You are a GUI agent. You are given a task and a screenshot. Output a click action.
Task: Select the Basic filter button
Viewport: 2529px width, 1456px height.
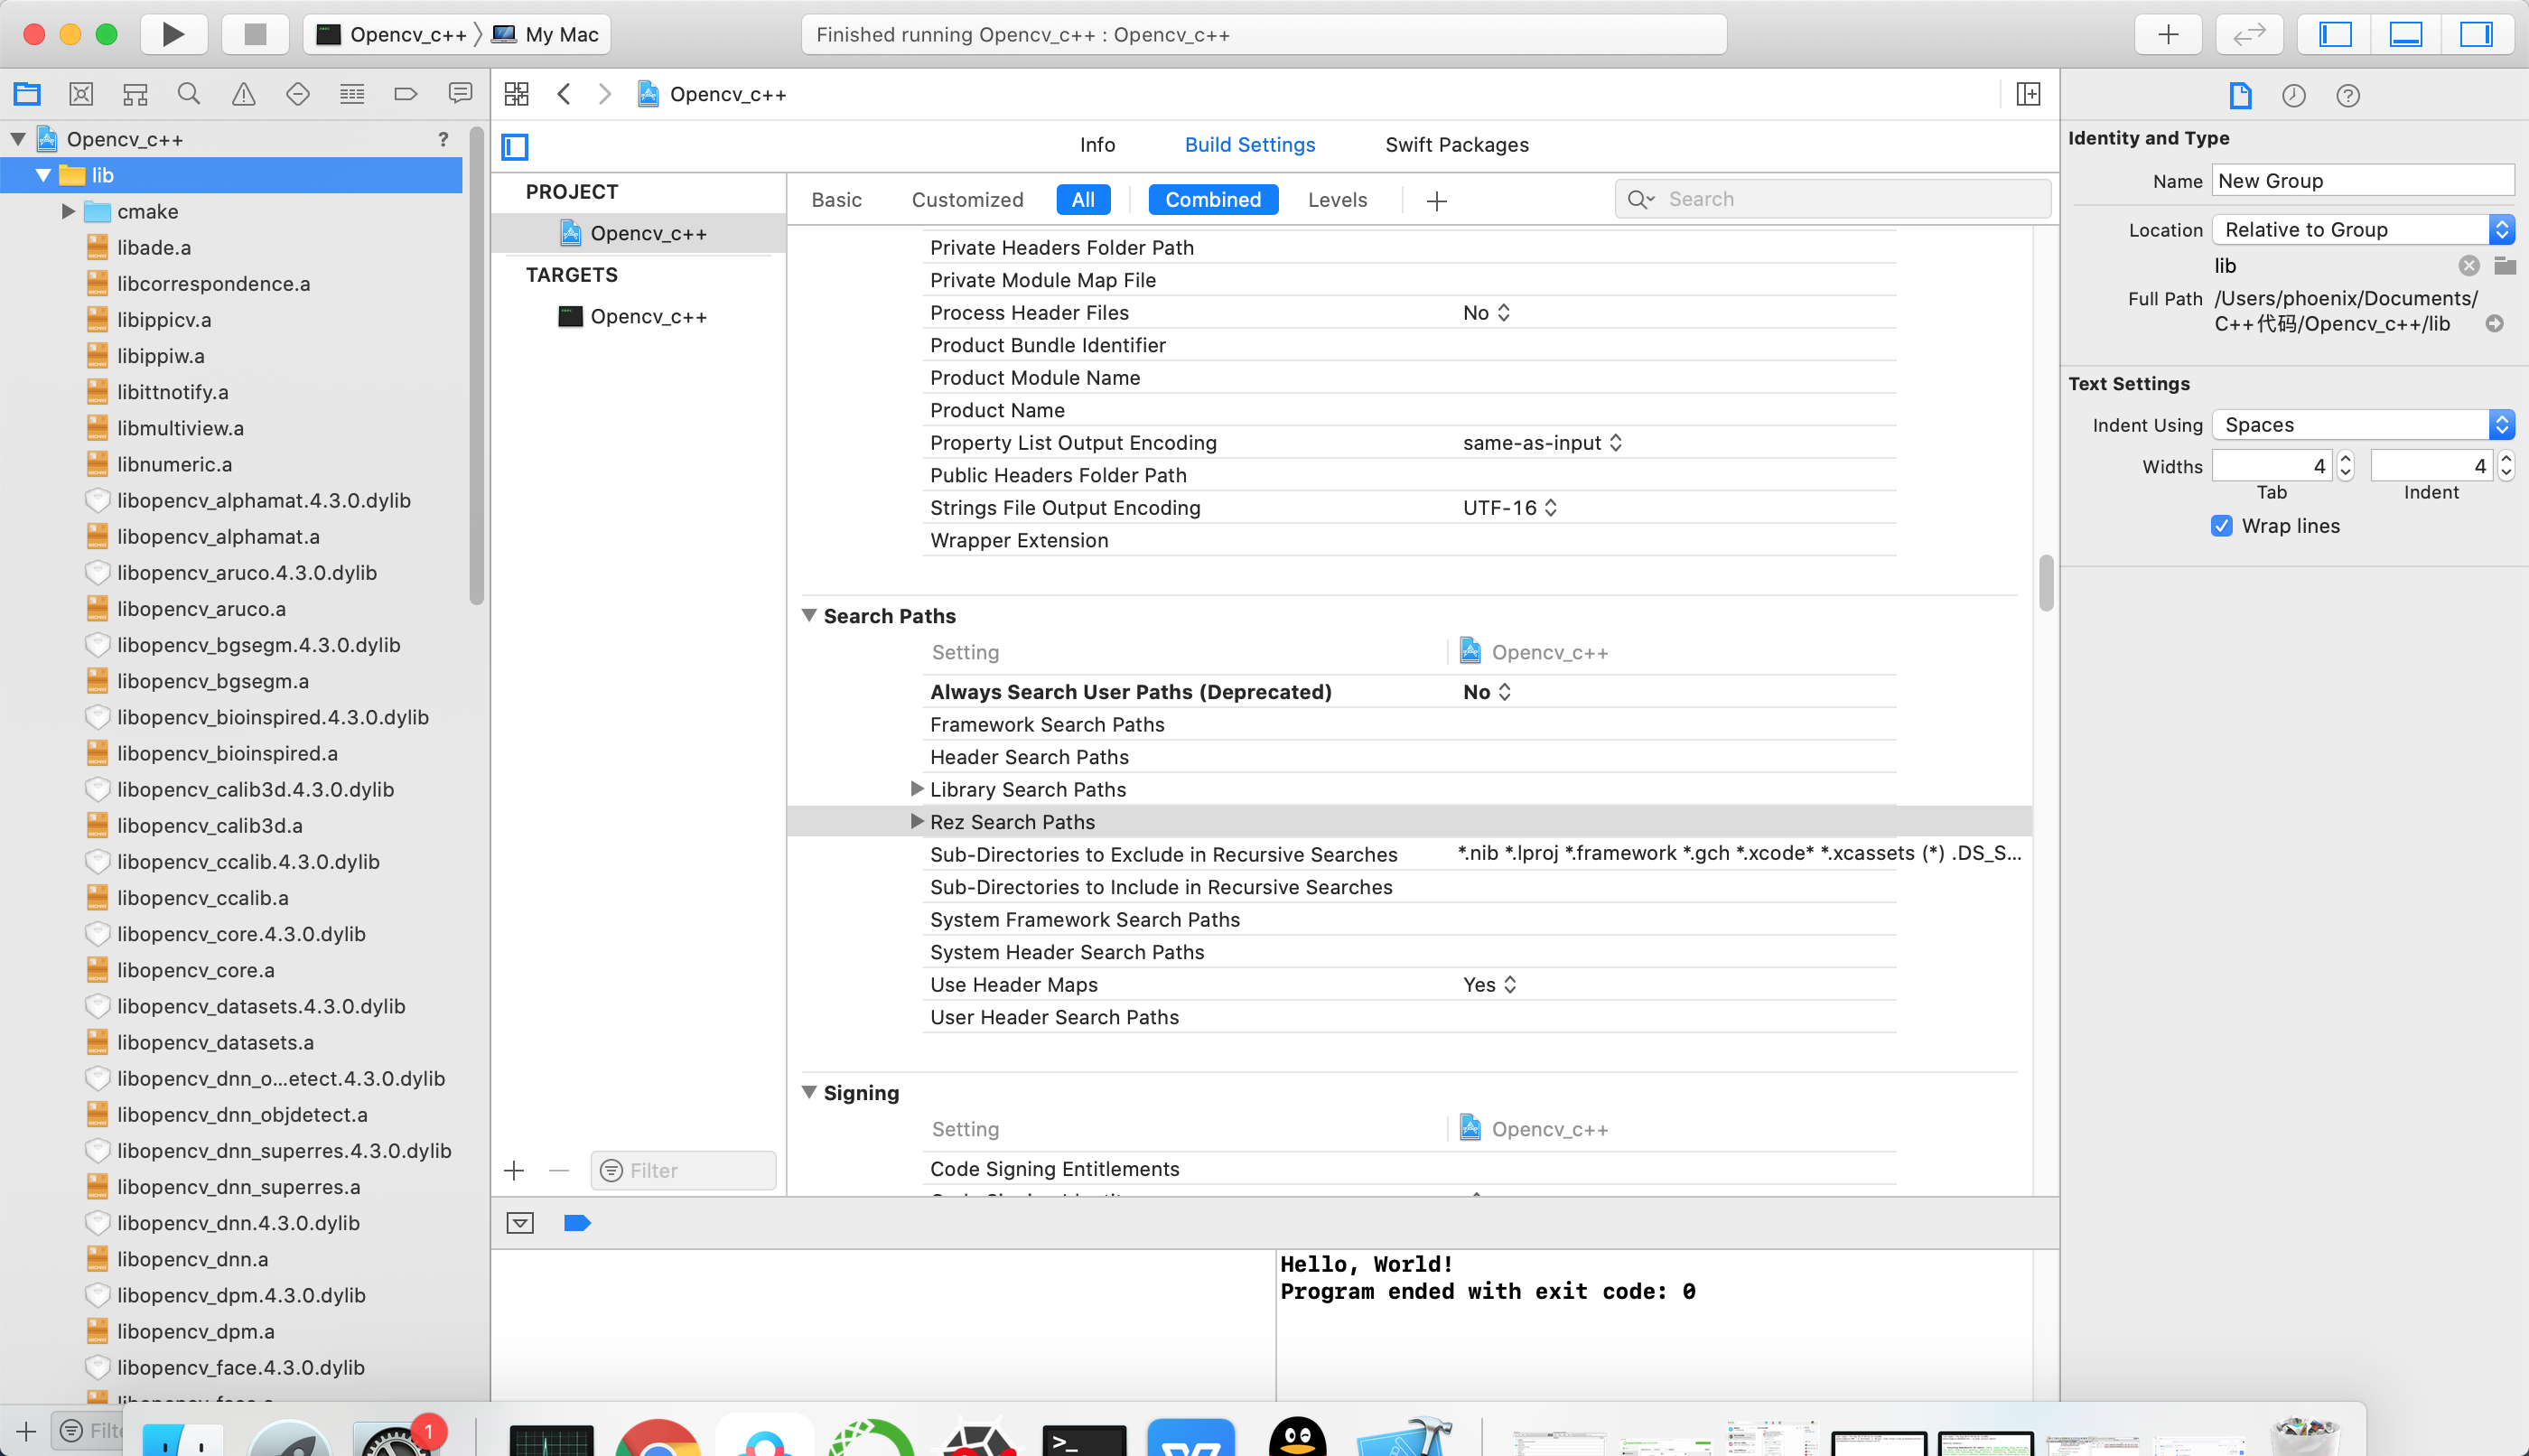click(836, 200)
